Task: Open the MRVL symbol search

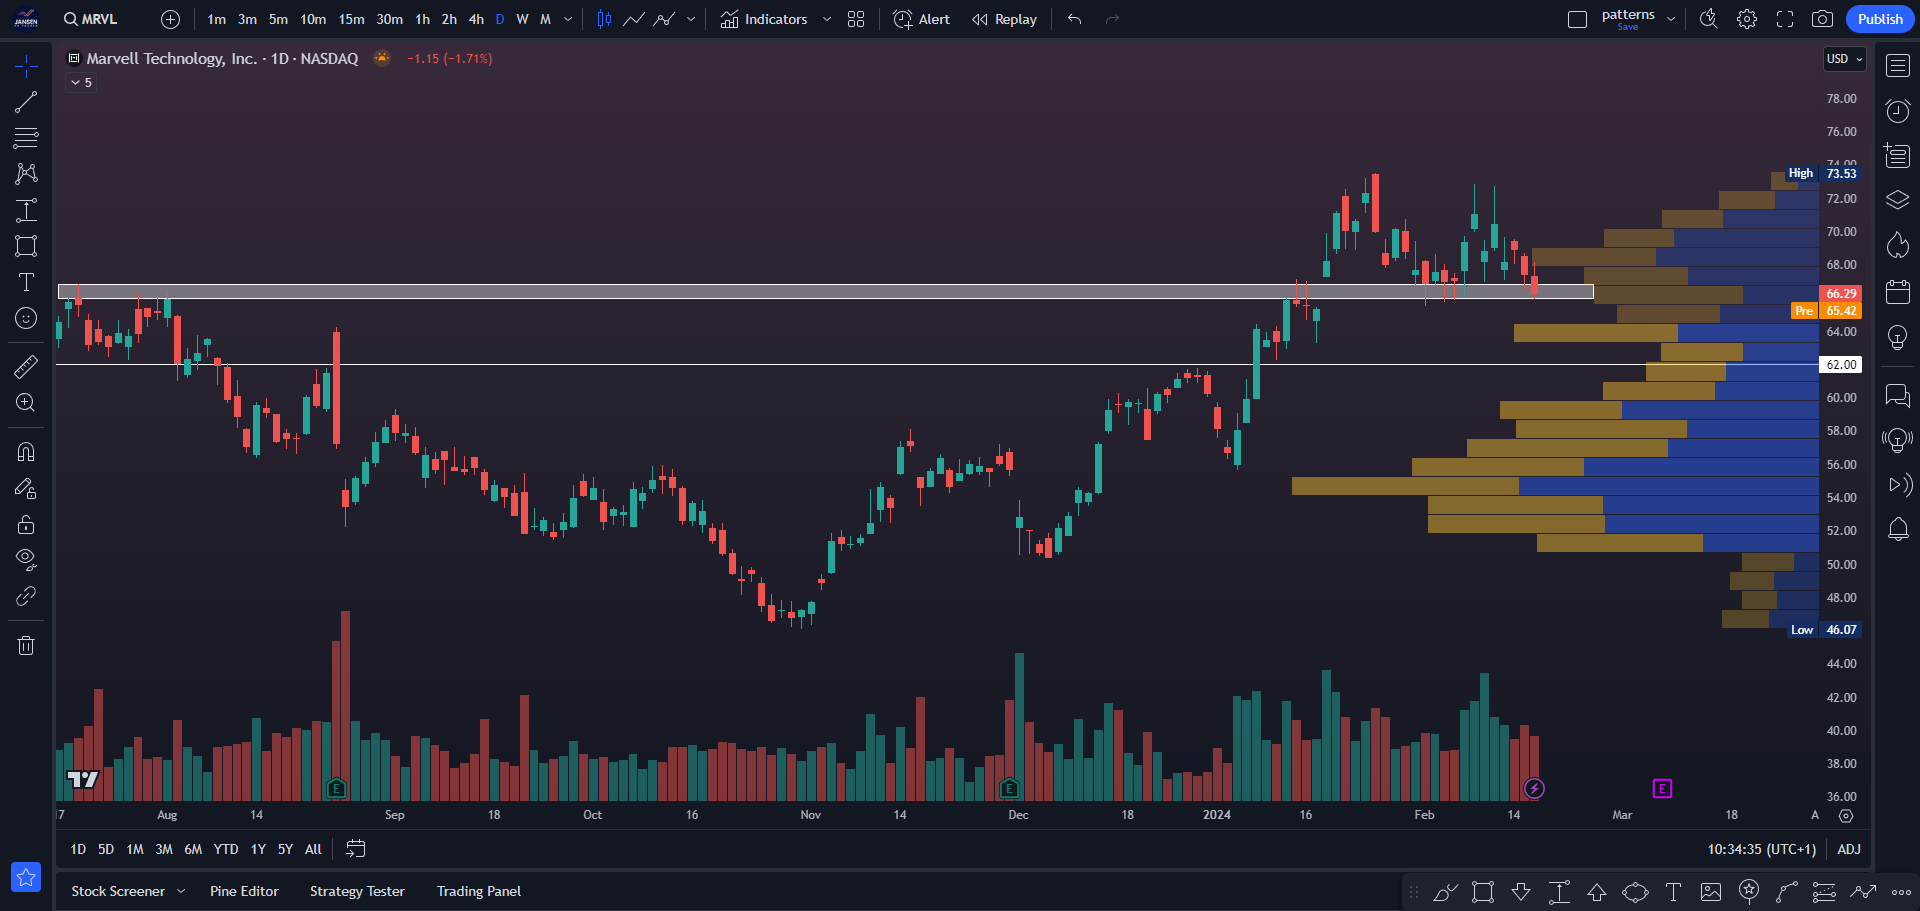Action: 91,19
